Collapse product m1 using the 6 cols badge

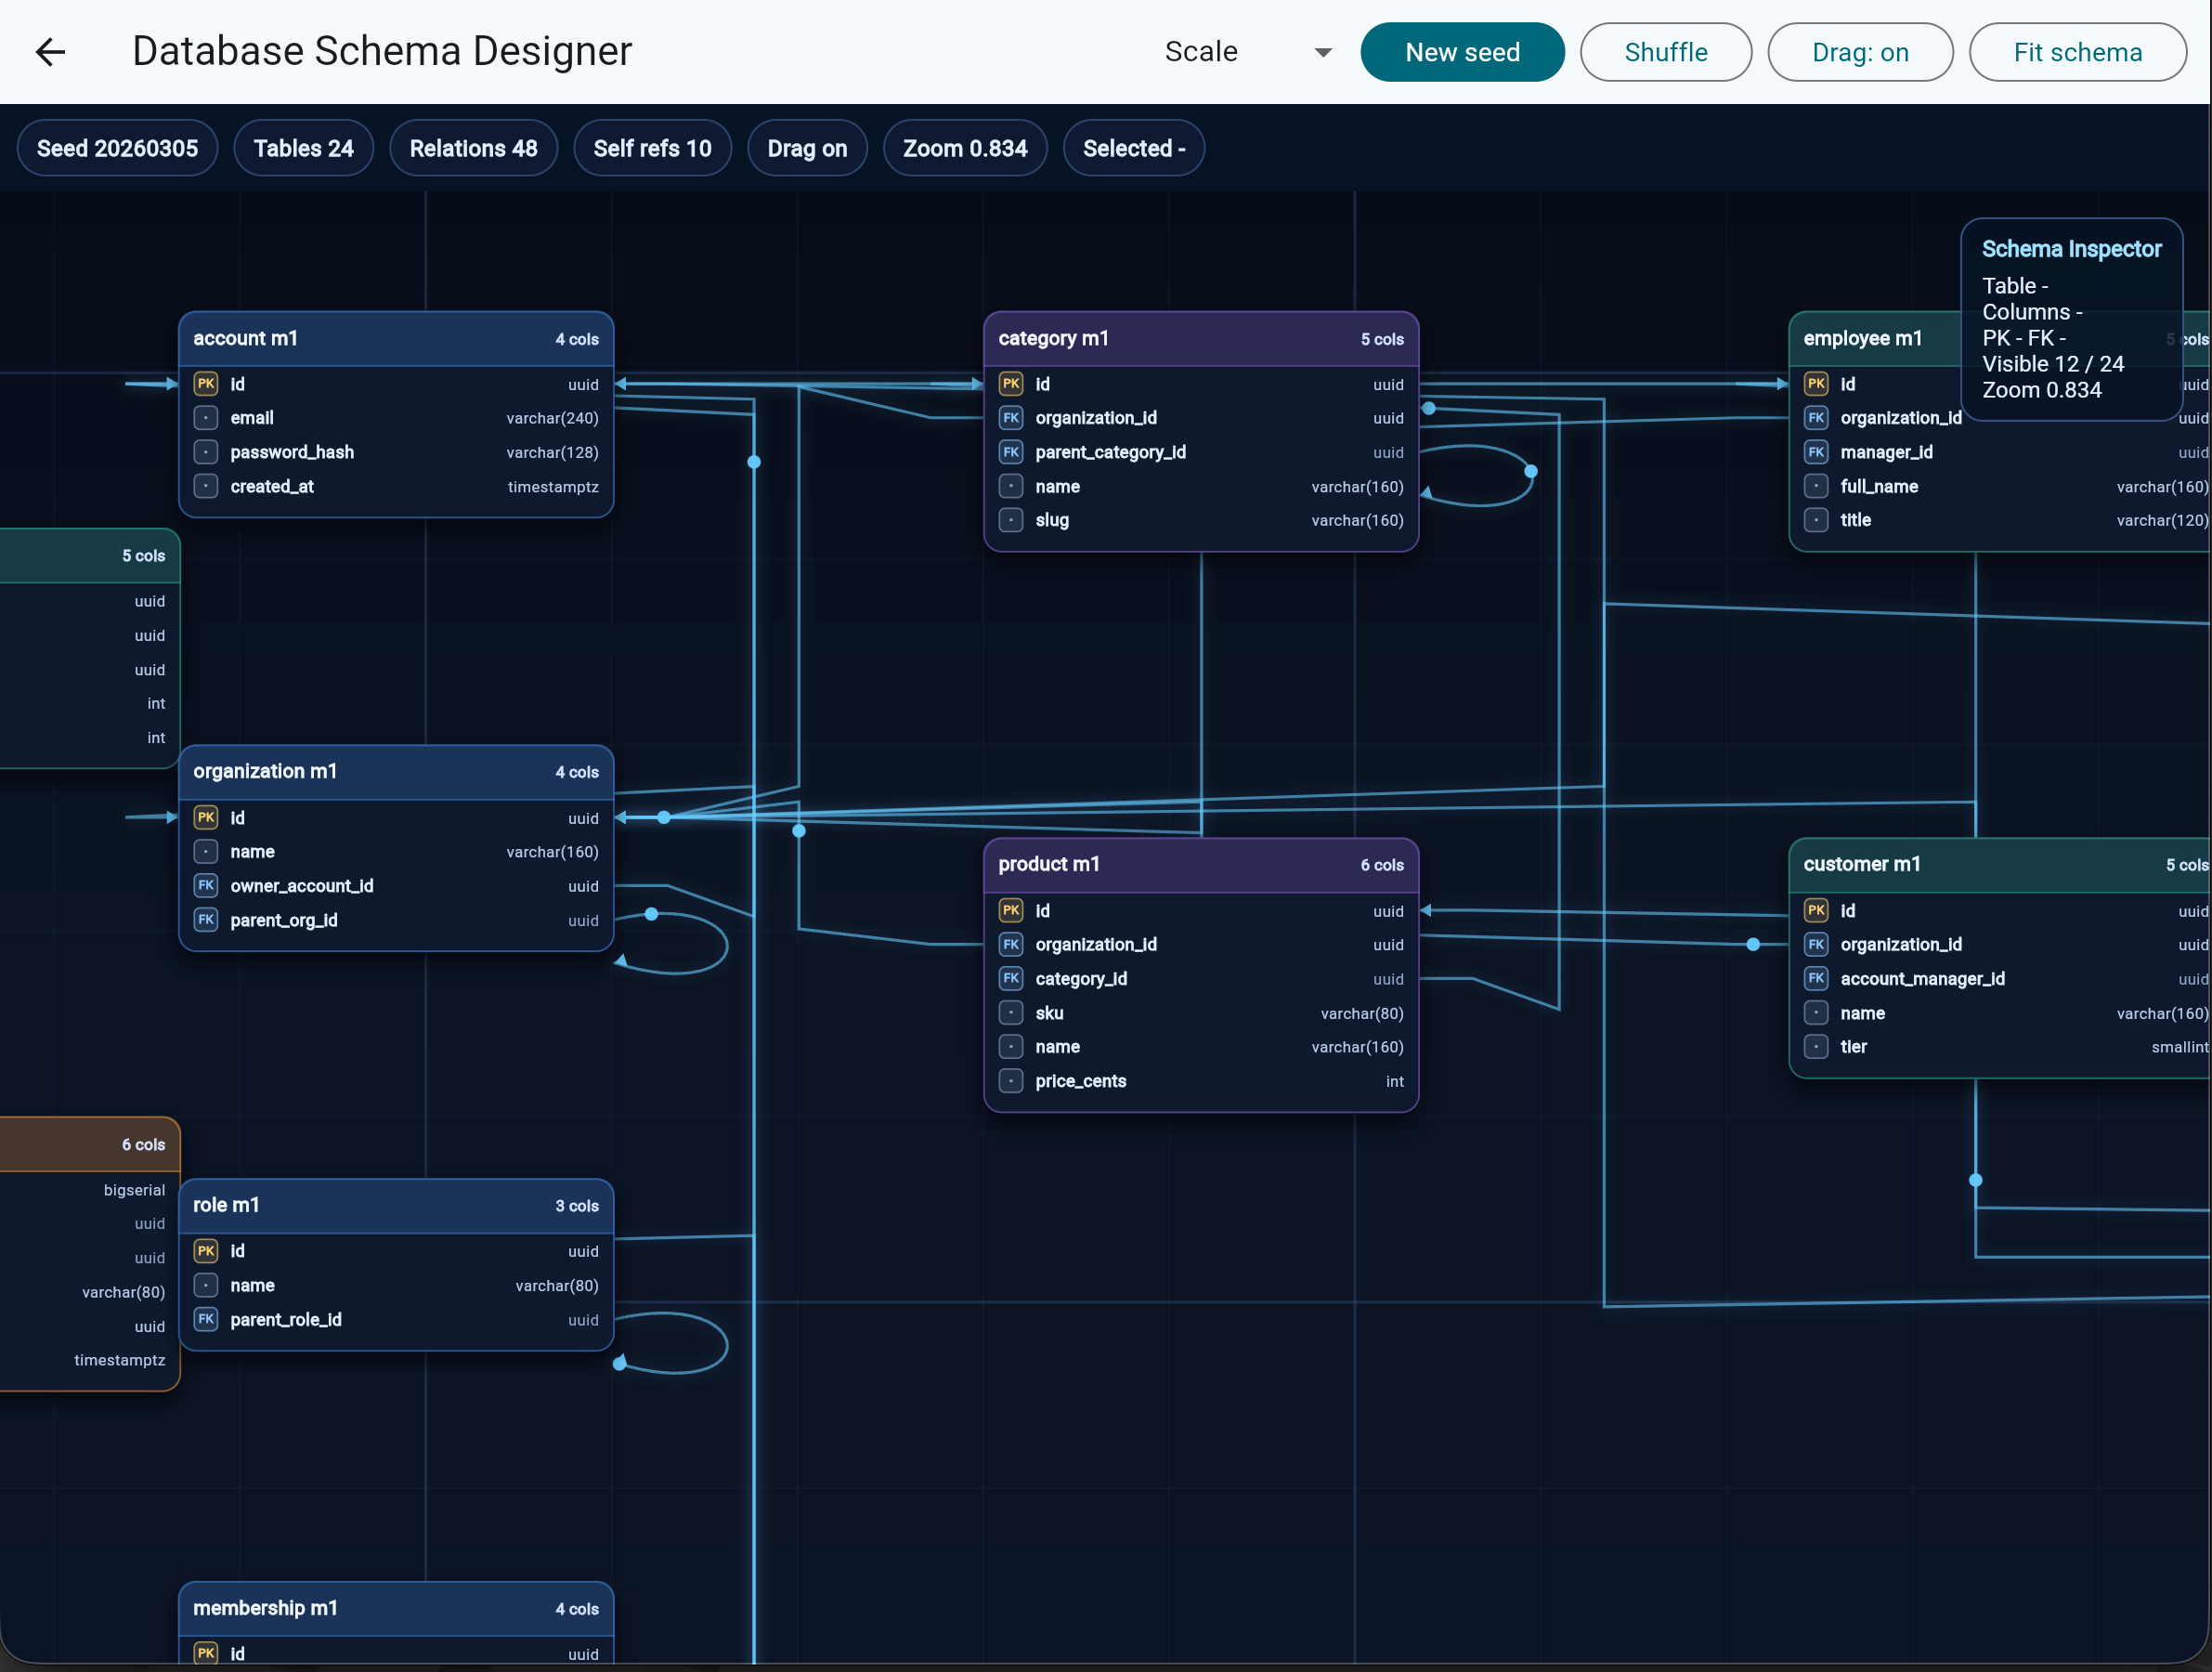pyautogui.click(x=1381, y=864)
